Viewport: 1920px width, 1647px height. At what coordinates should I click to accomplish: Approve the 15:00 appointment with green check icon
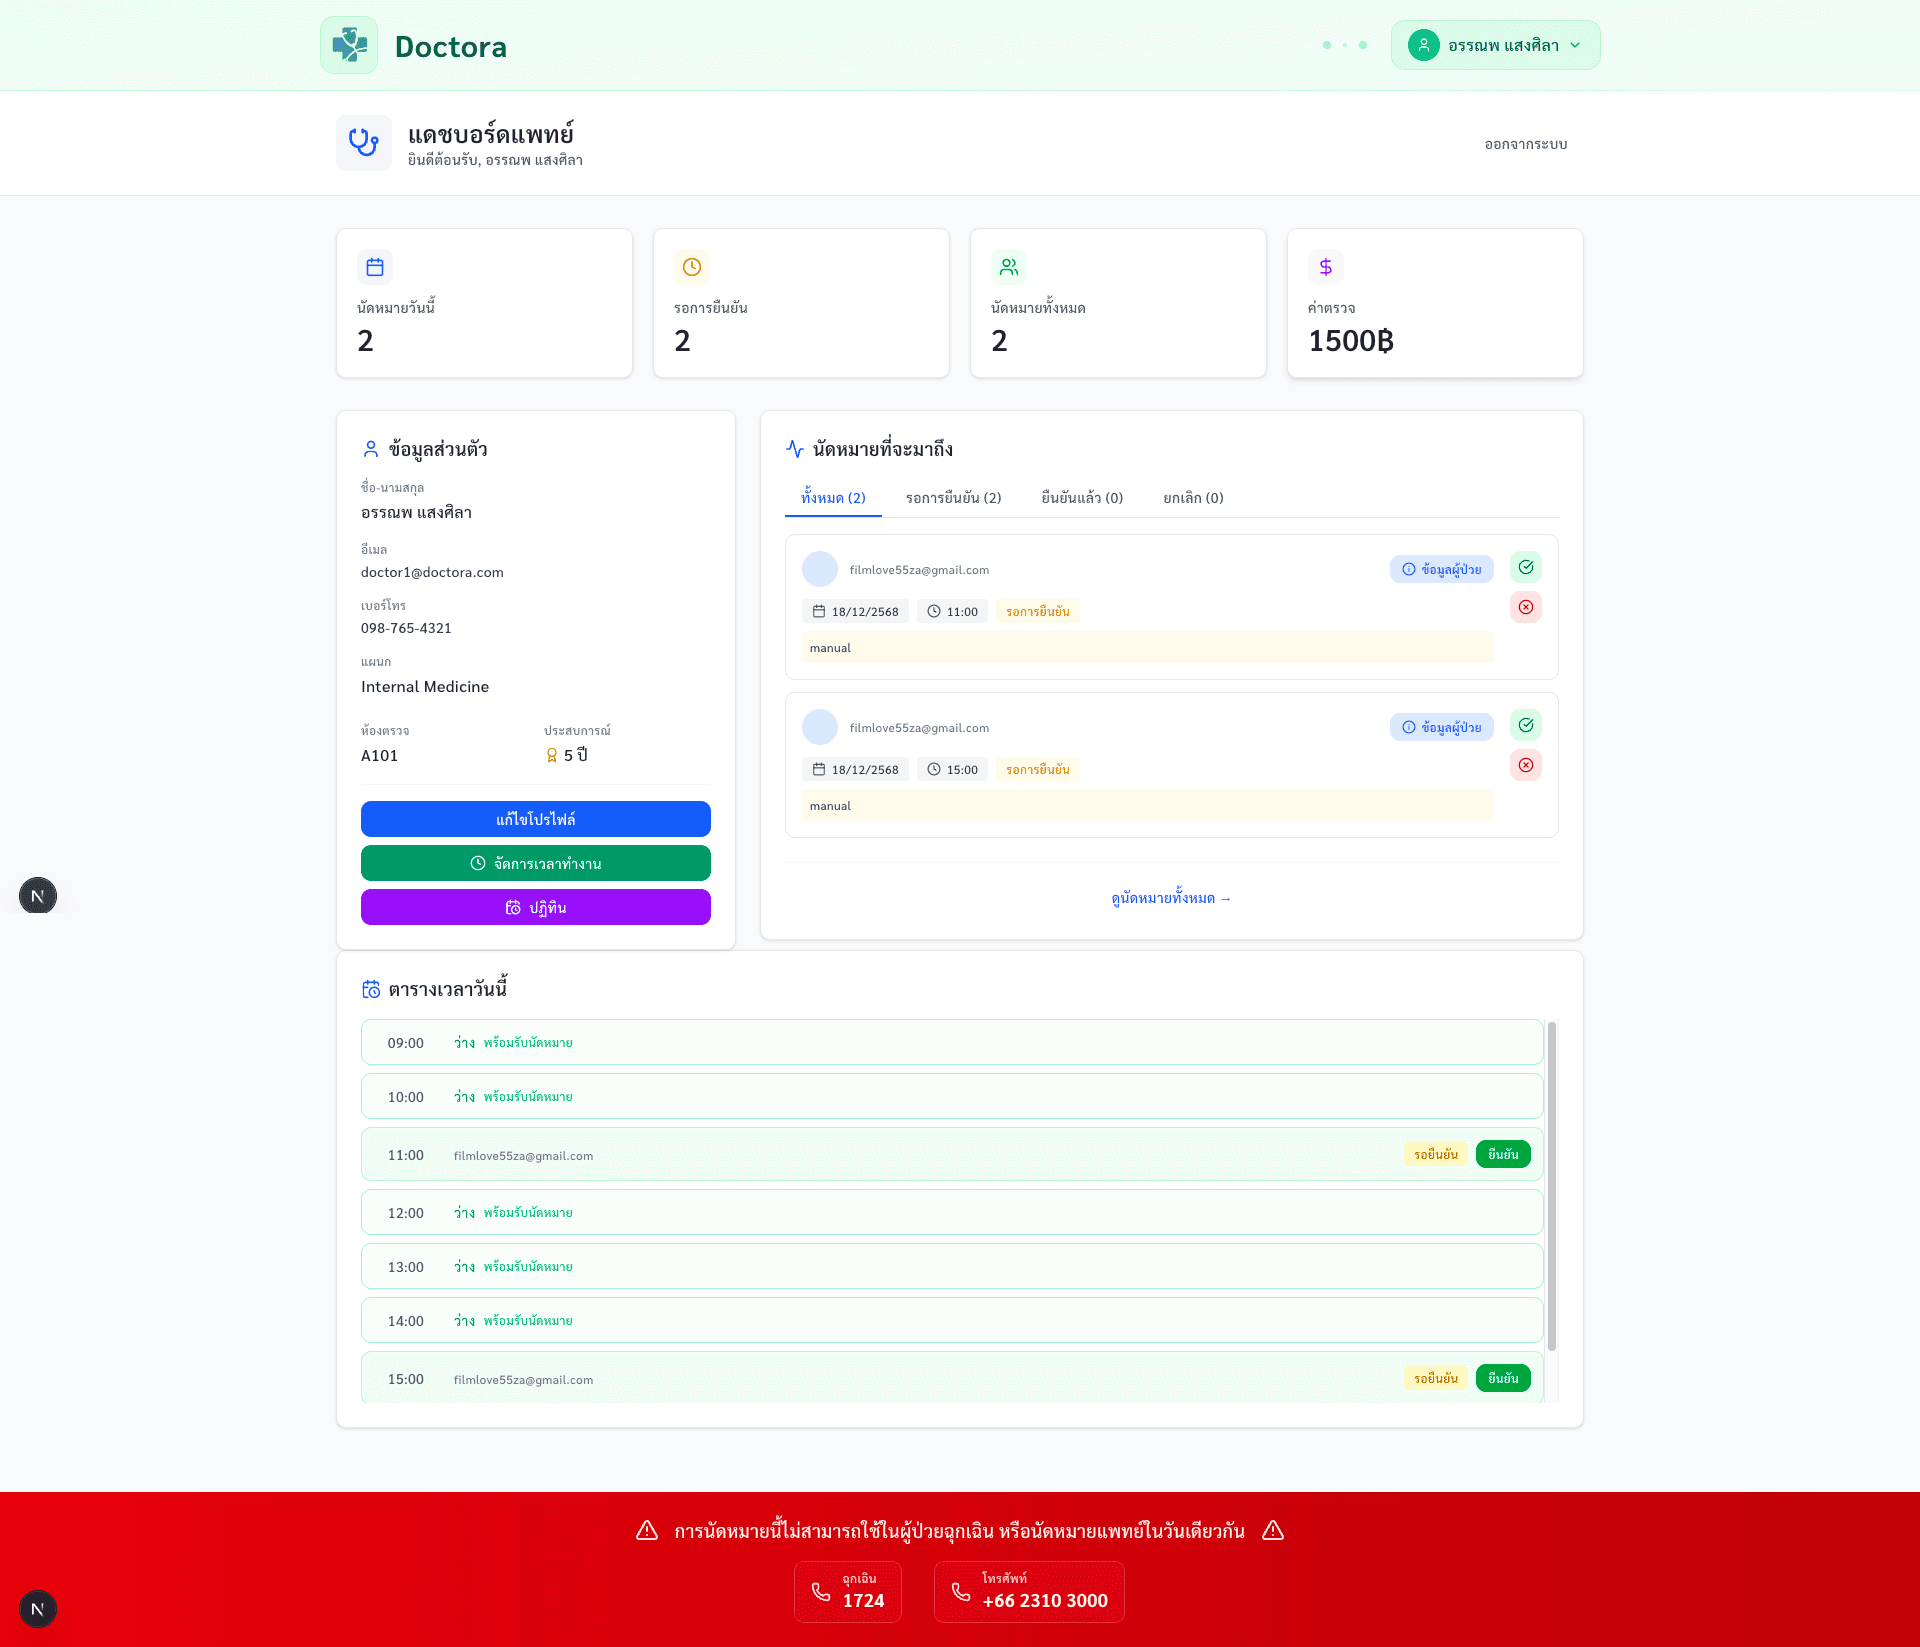(1525, 725)
